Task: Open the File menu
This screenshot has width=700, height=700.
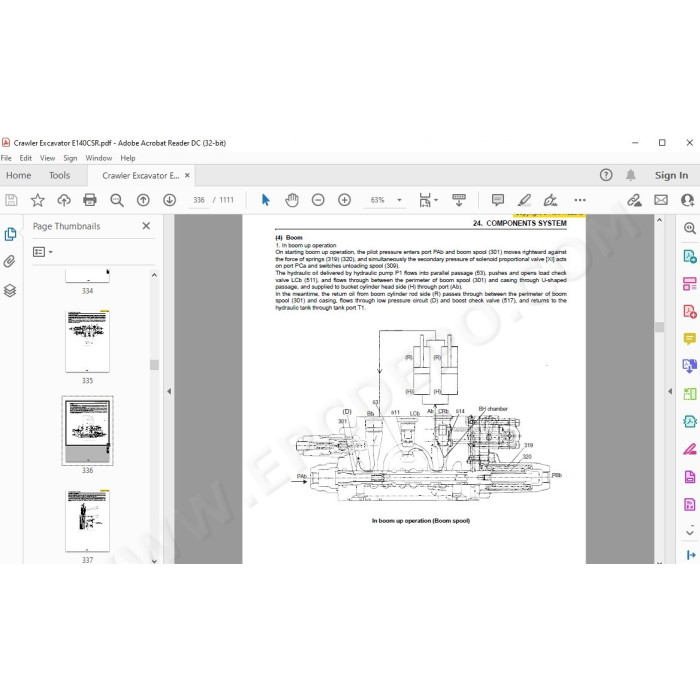Action: coord(6,158)
